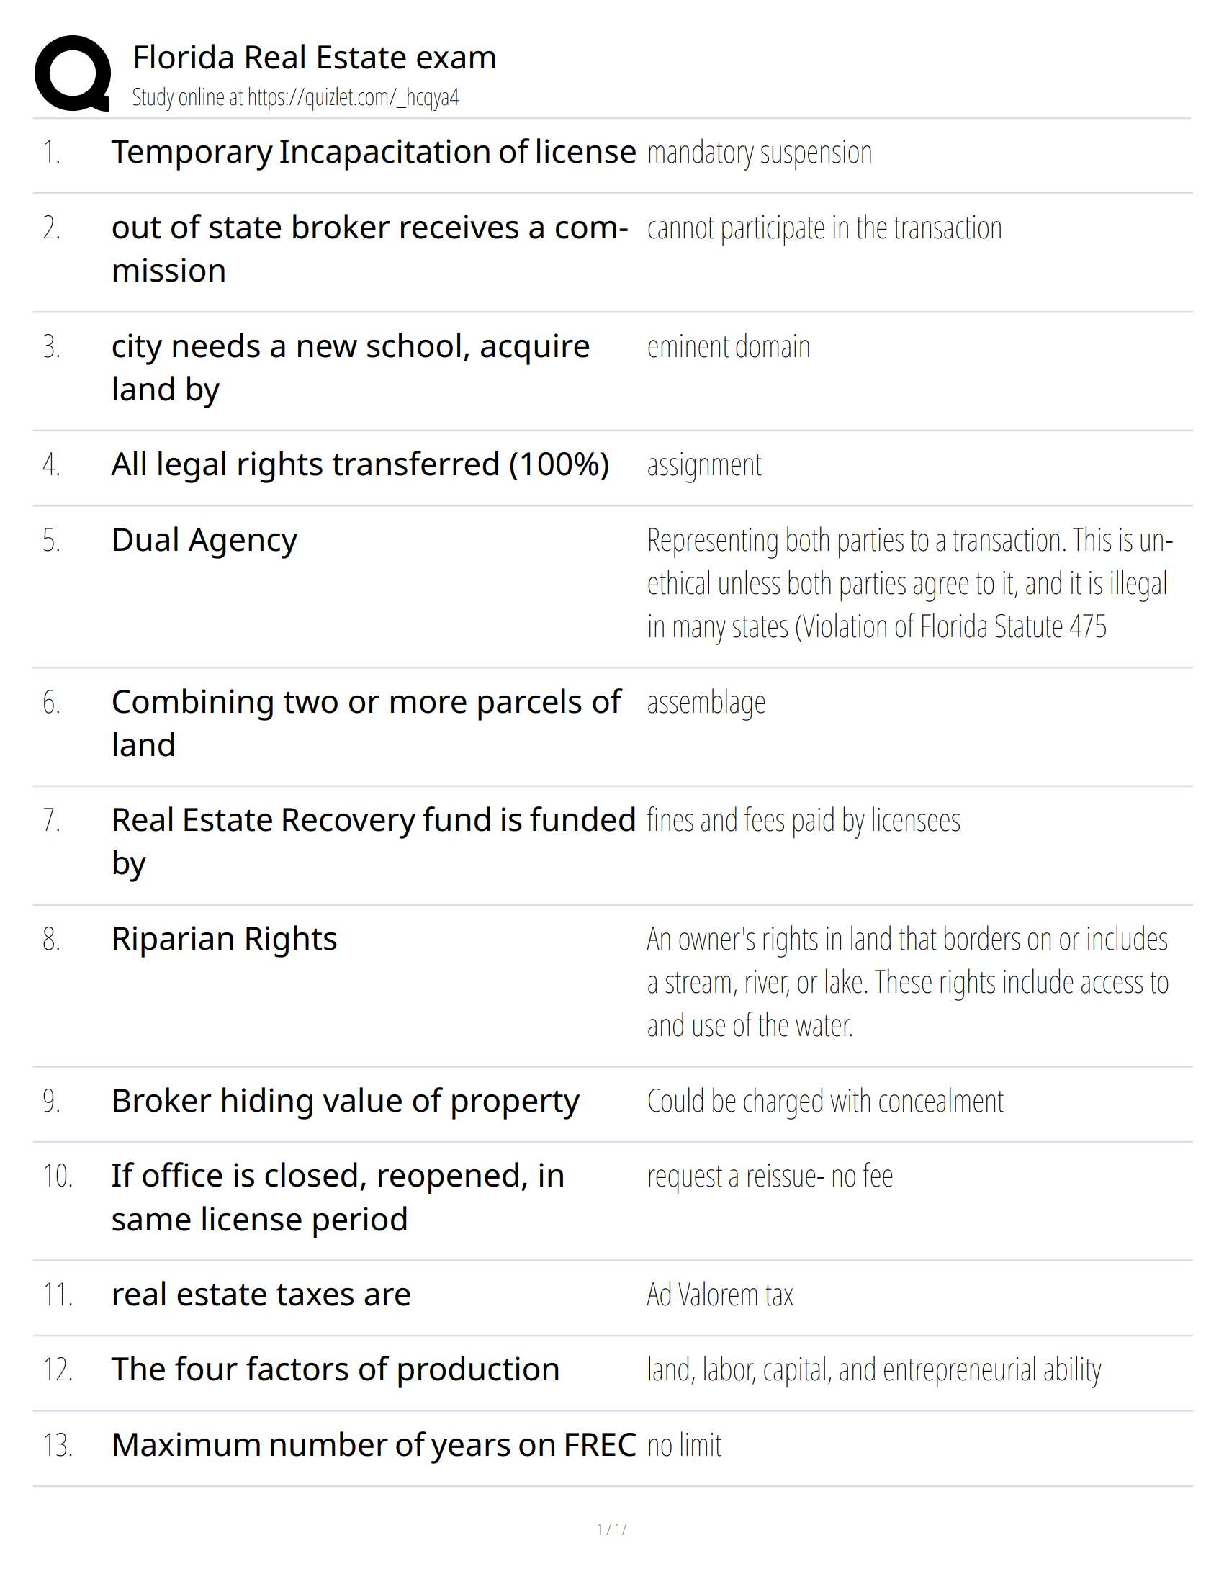Select 'Real Estate Recovery fund is funded by'
This screenshot has height=1584, width=1224.
[373, 841]
